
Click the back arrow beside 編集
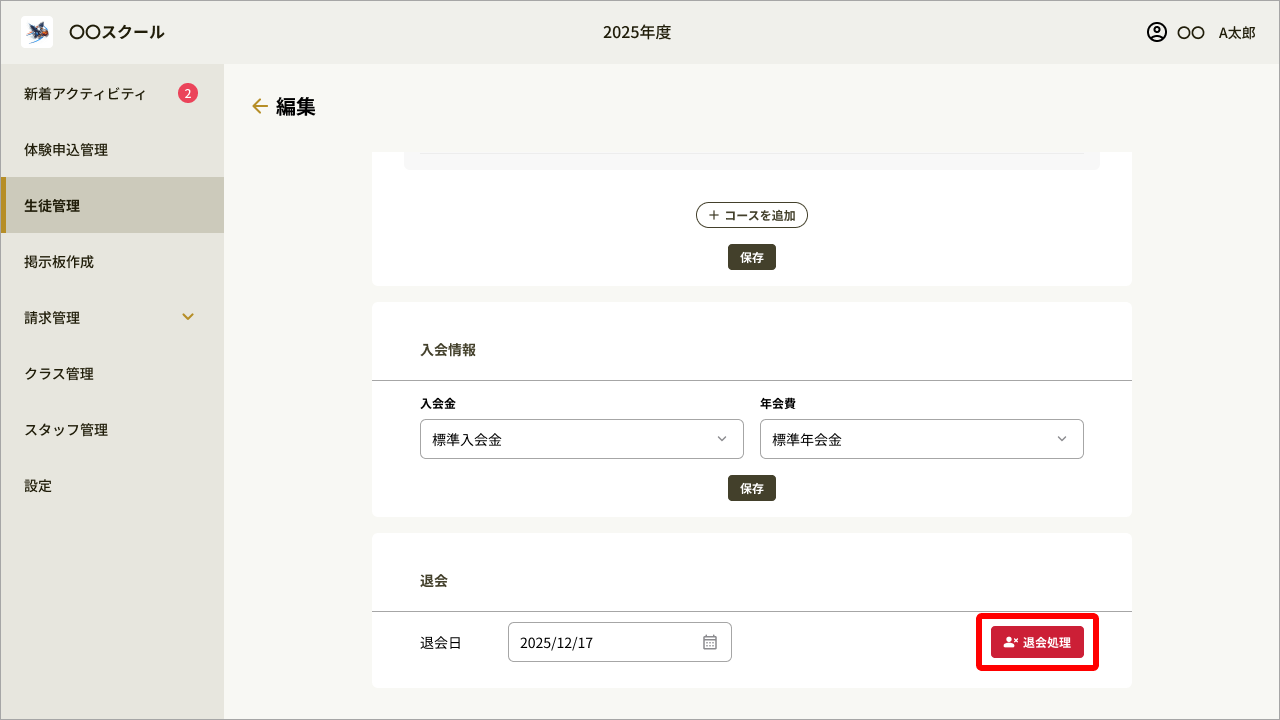point(260,106)
